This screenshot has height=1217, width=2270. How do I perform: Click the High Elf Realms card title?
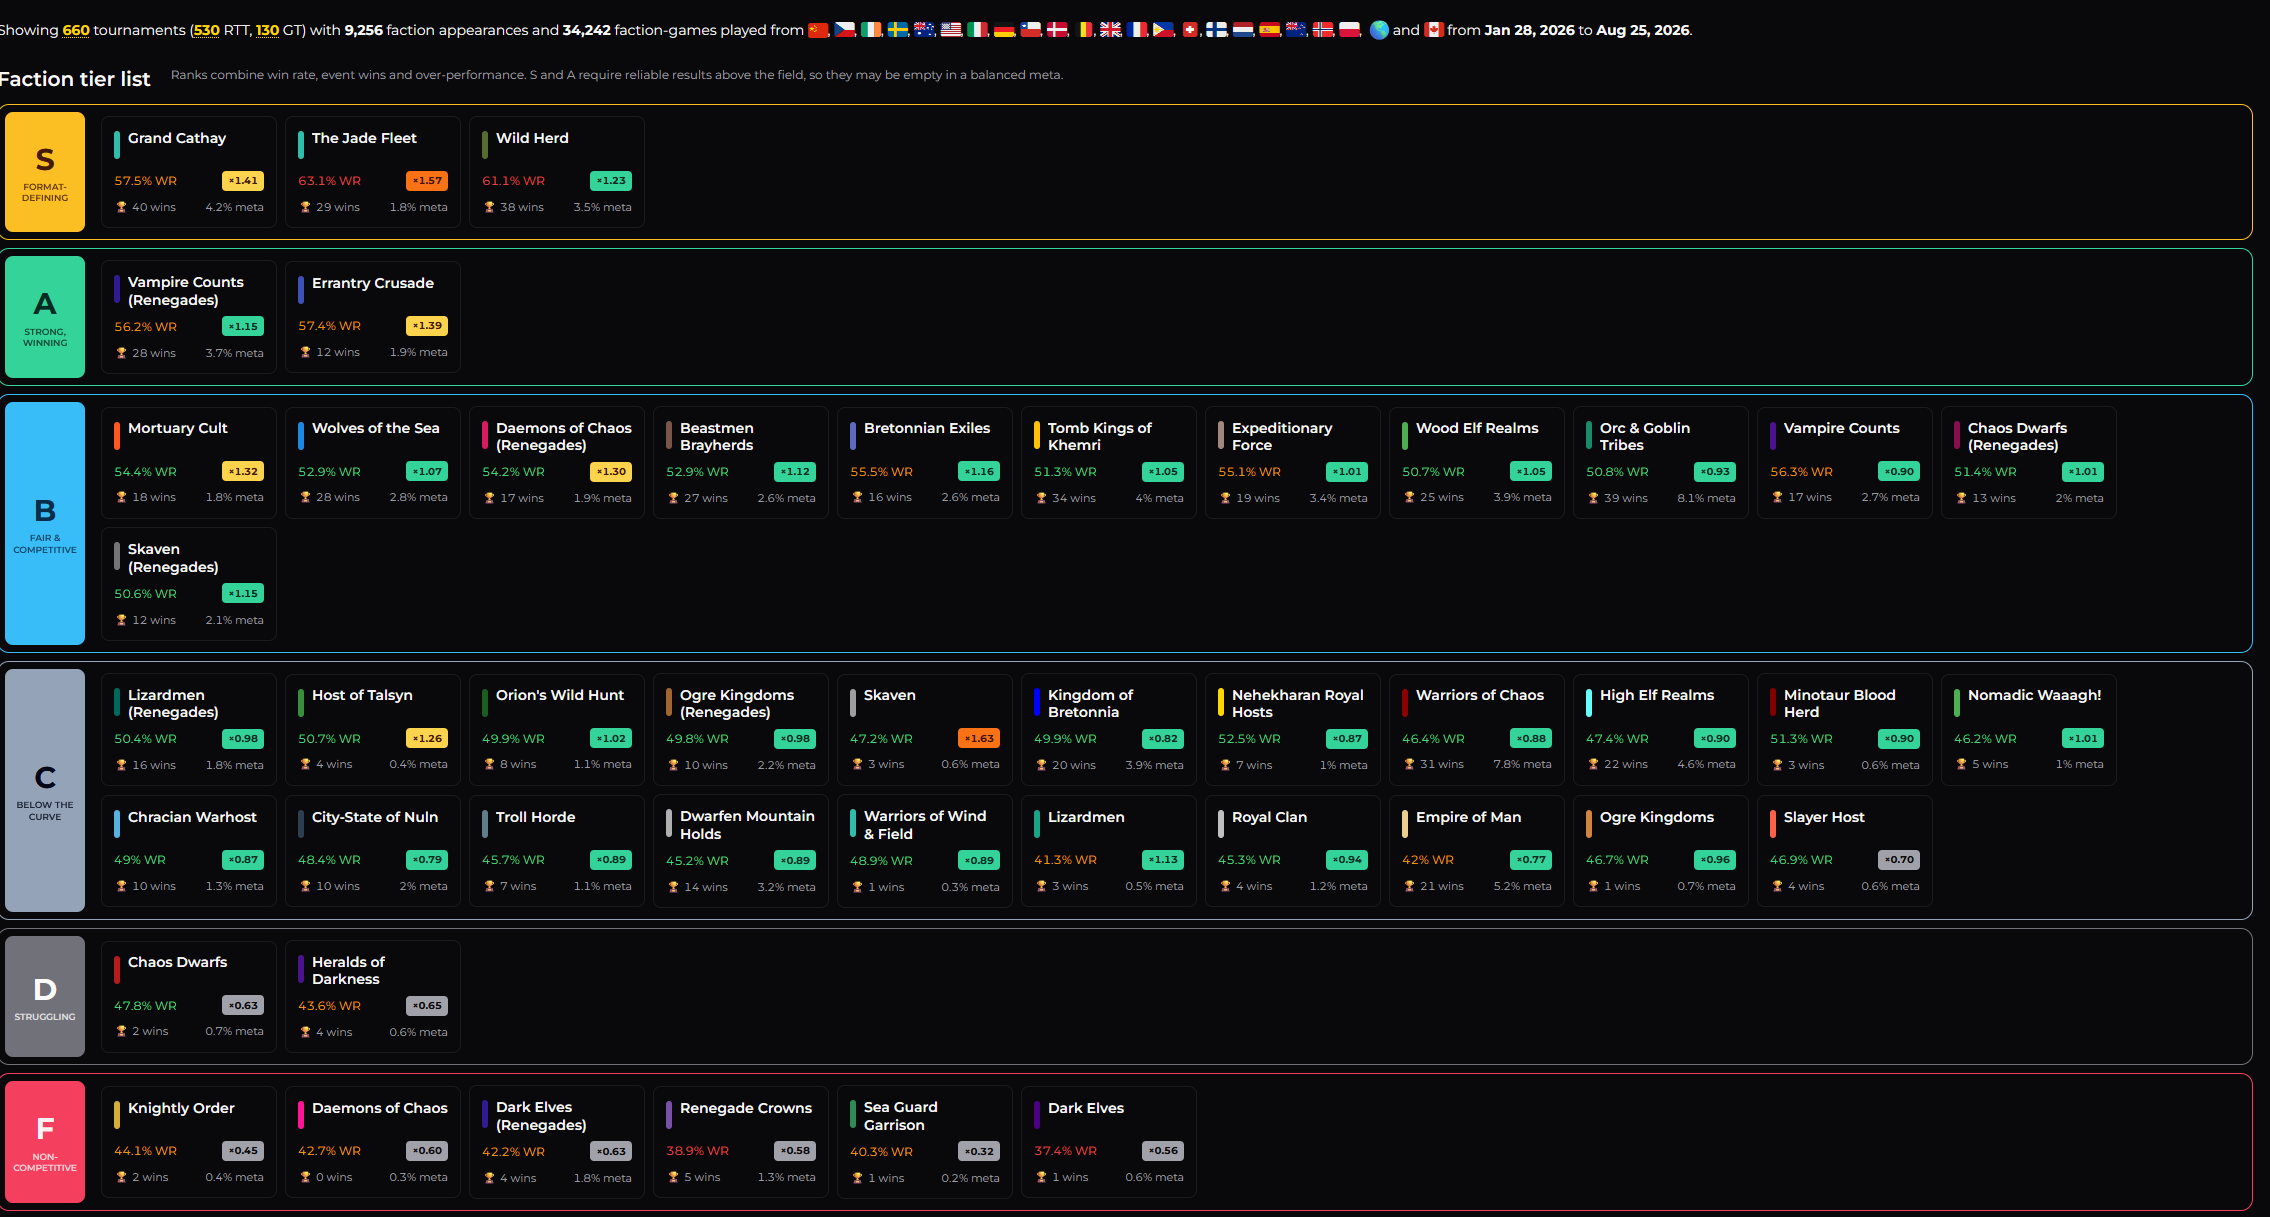click(1657, 695)
